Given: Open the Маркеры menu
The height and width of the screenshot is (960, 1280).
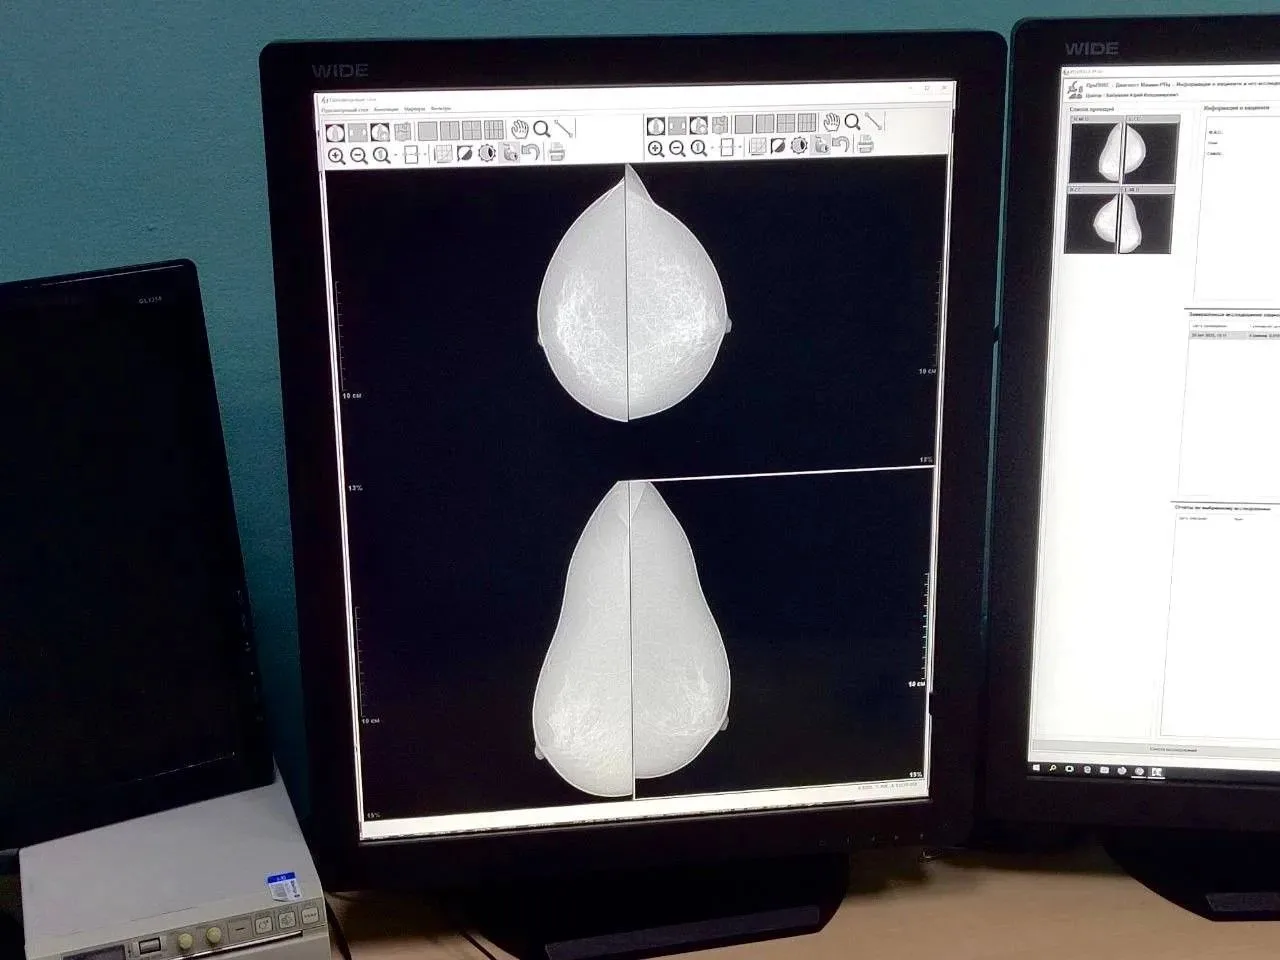Looking at the screenshot, I should [x=415, y=108].
